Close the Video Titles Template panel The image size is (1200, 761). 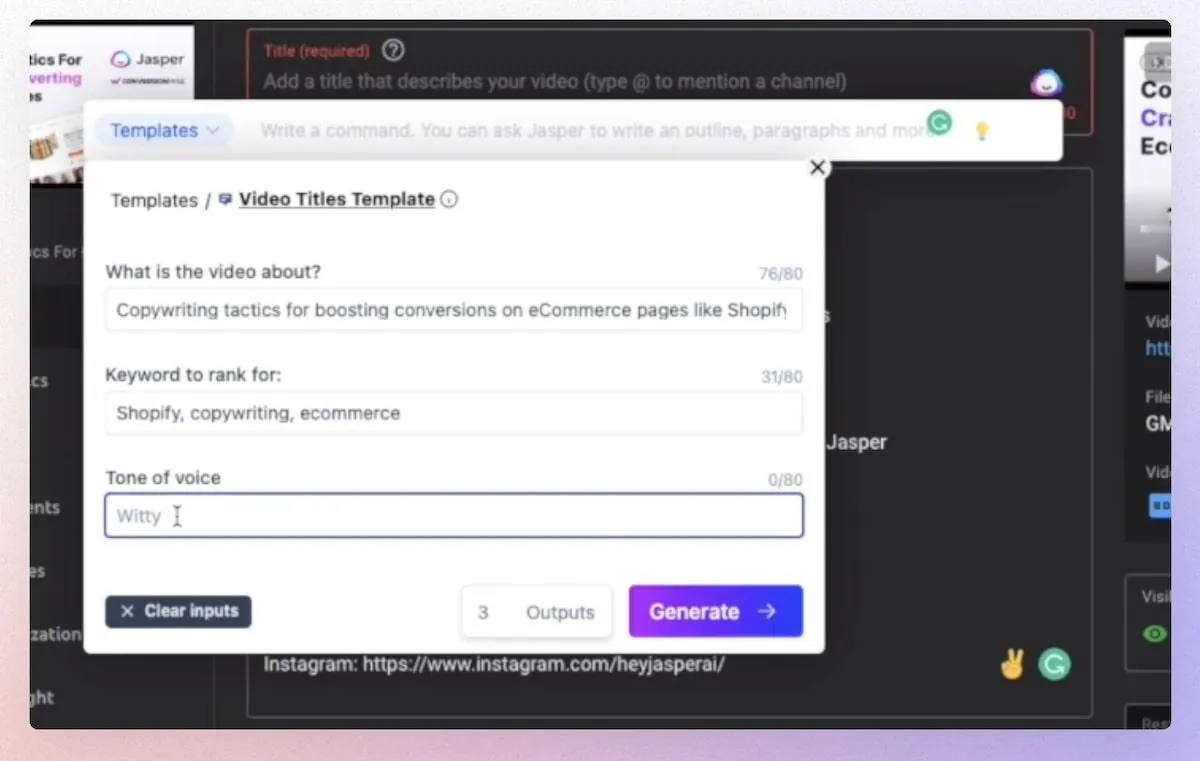tap(818, 168)
